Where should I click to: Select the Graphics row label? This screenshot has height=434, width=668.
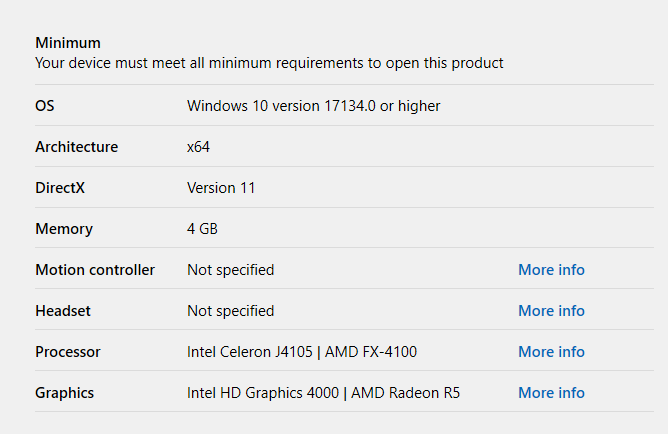click(x=65, y=393)
